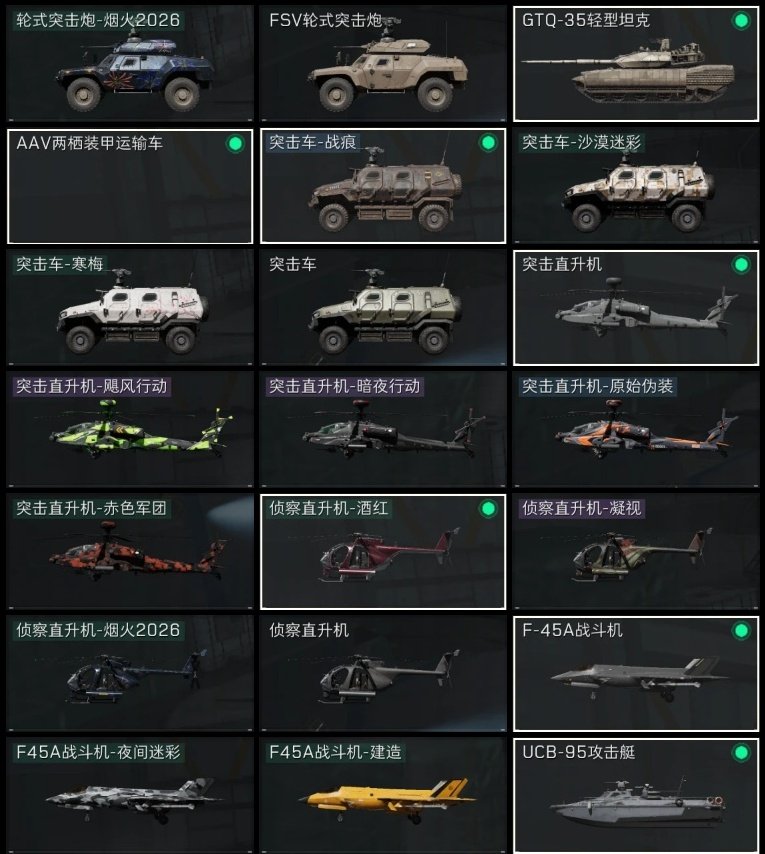Image resolution: width=765 pixels, height=854 pixels.
Task: Choose the green 突击直升机-飓风行动 helicopter skin
Action: [x=130, y=430]
